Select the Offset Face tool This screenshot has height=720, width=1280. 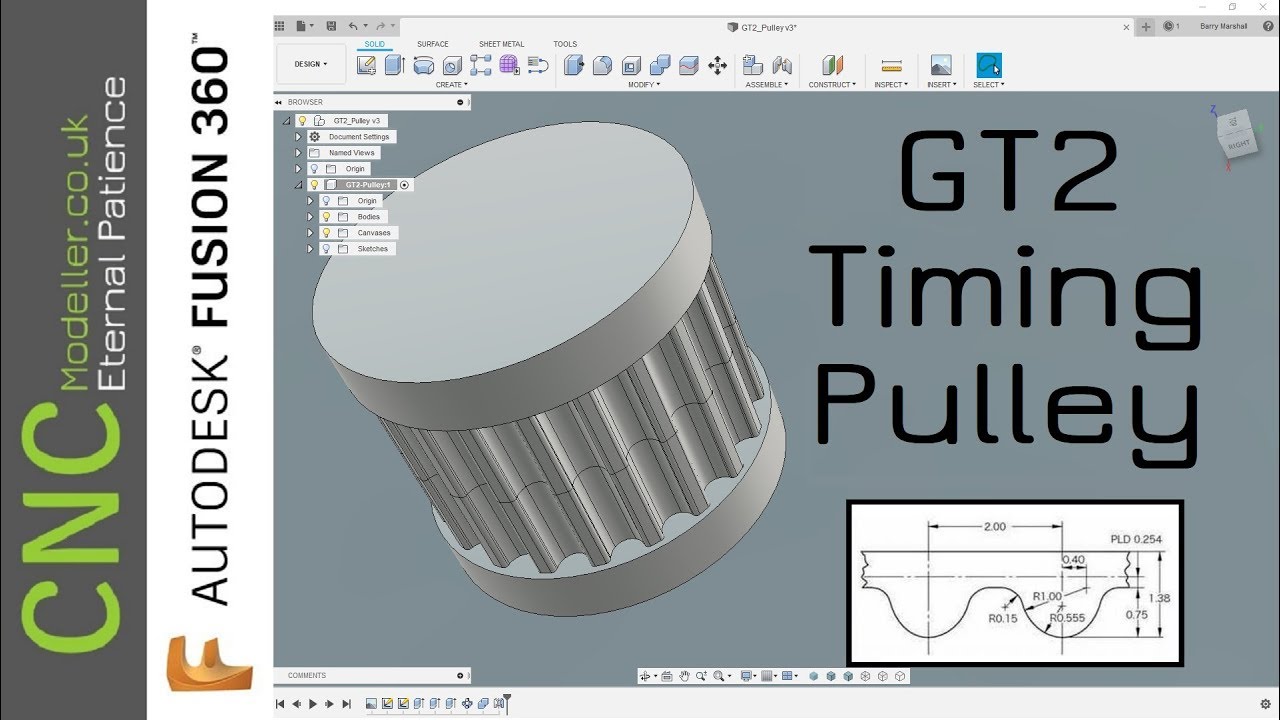point(688,65)
